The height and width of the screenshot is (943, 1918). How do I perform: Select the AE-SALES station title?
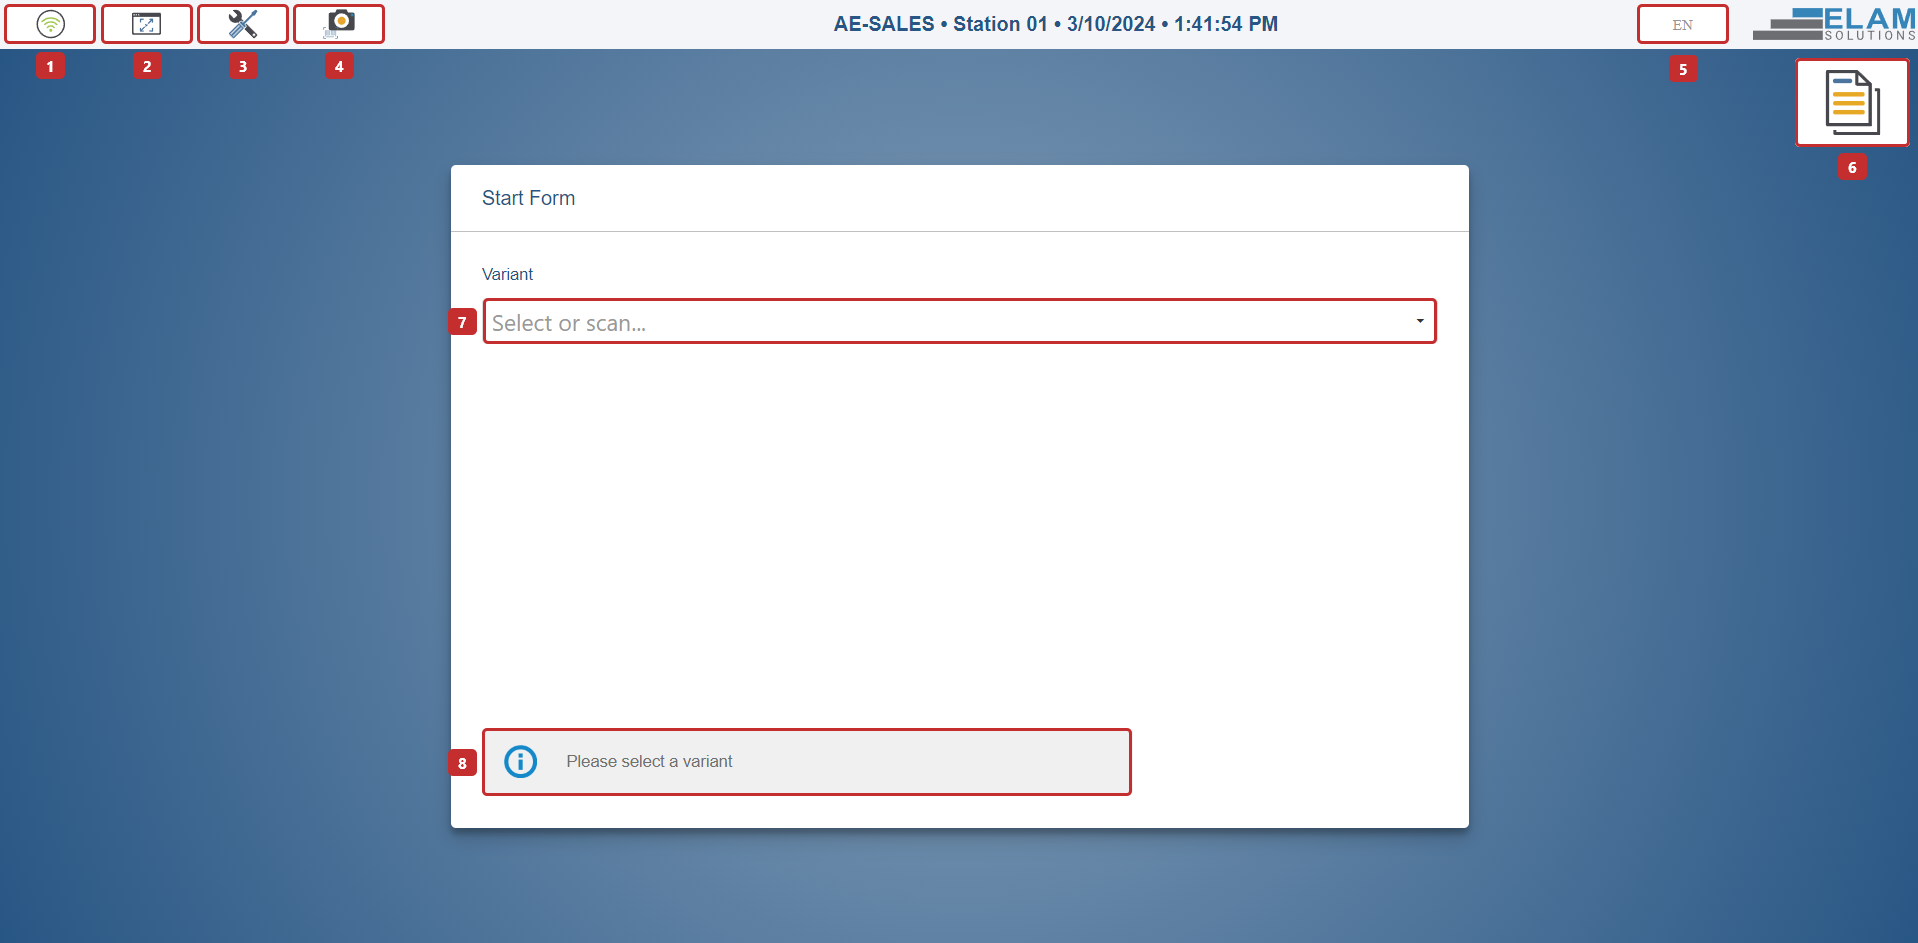pyautogui.click(x=884, y=23)
